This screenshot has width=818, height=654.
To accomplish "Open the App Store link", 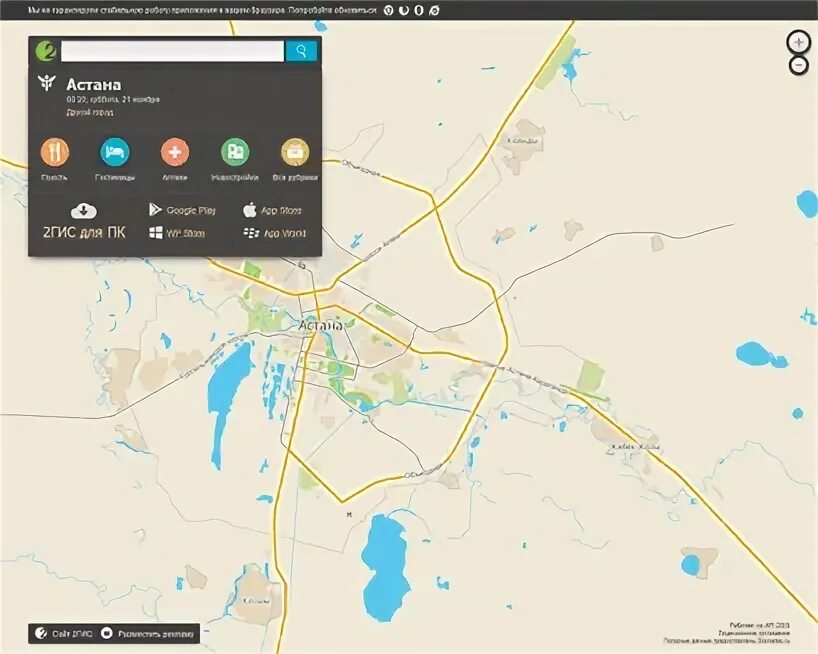I will point(272,210).
